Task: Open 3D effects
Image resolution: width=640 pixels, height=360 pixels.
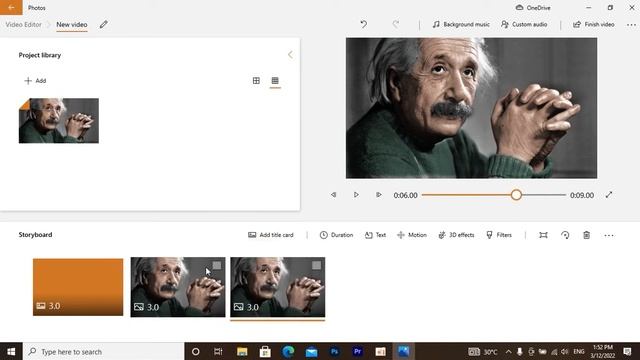Action: coord(456,235)
